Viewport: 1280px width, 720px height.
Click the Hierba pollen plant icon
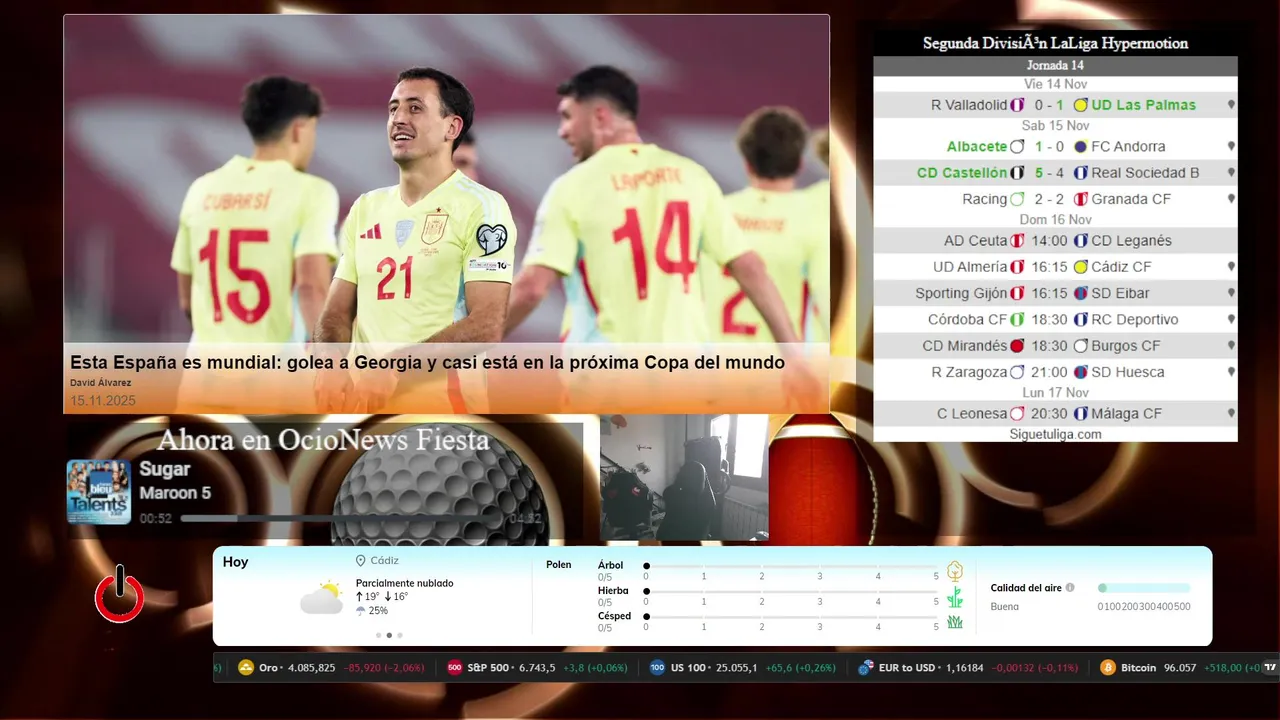(955, 597)
